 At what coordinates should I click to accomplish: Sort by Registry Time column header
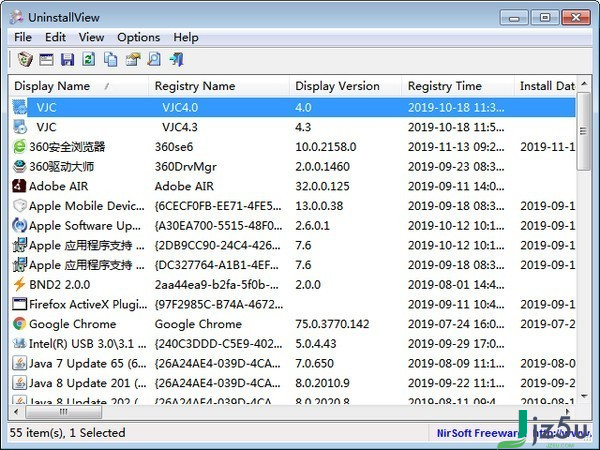[x=458, y=86]
